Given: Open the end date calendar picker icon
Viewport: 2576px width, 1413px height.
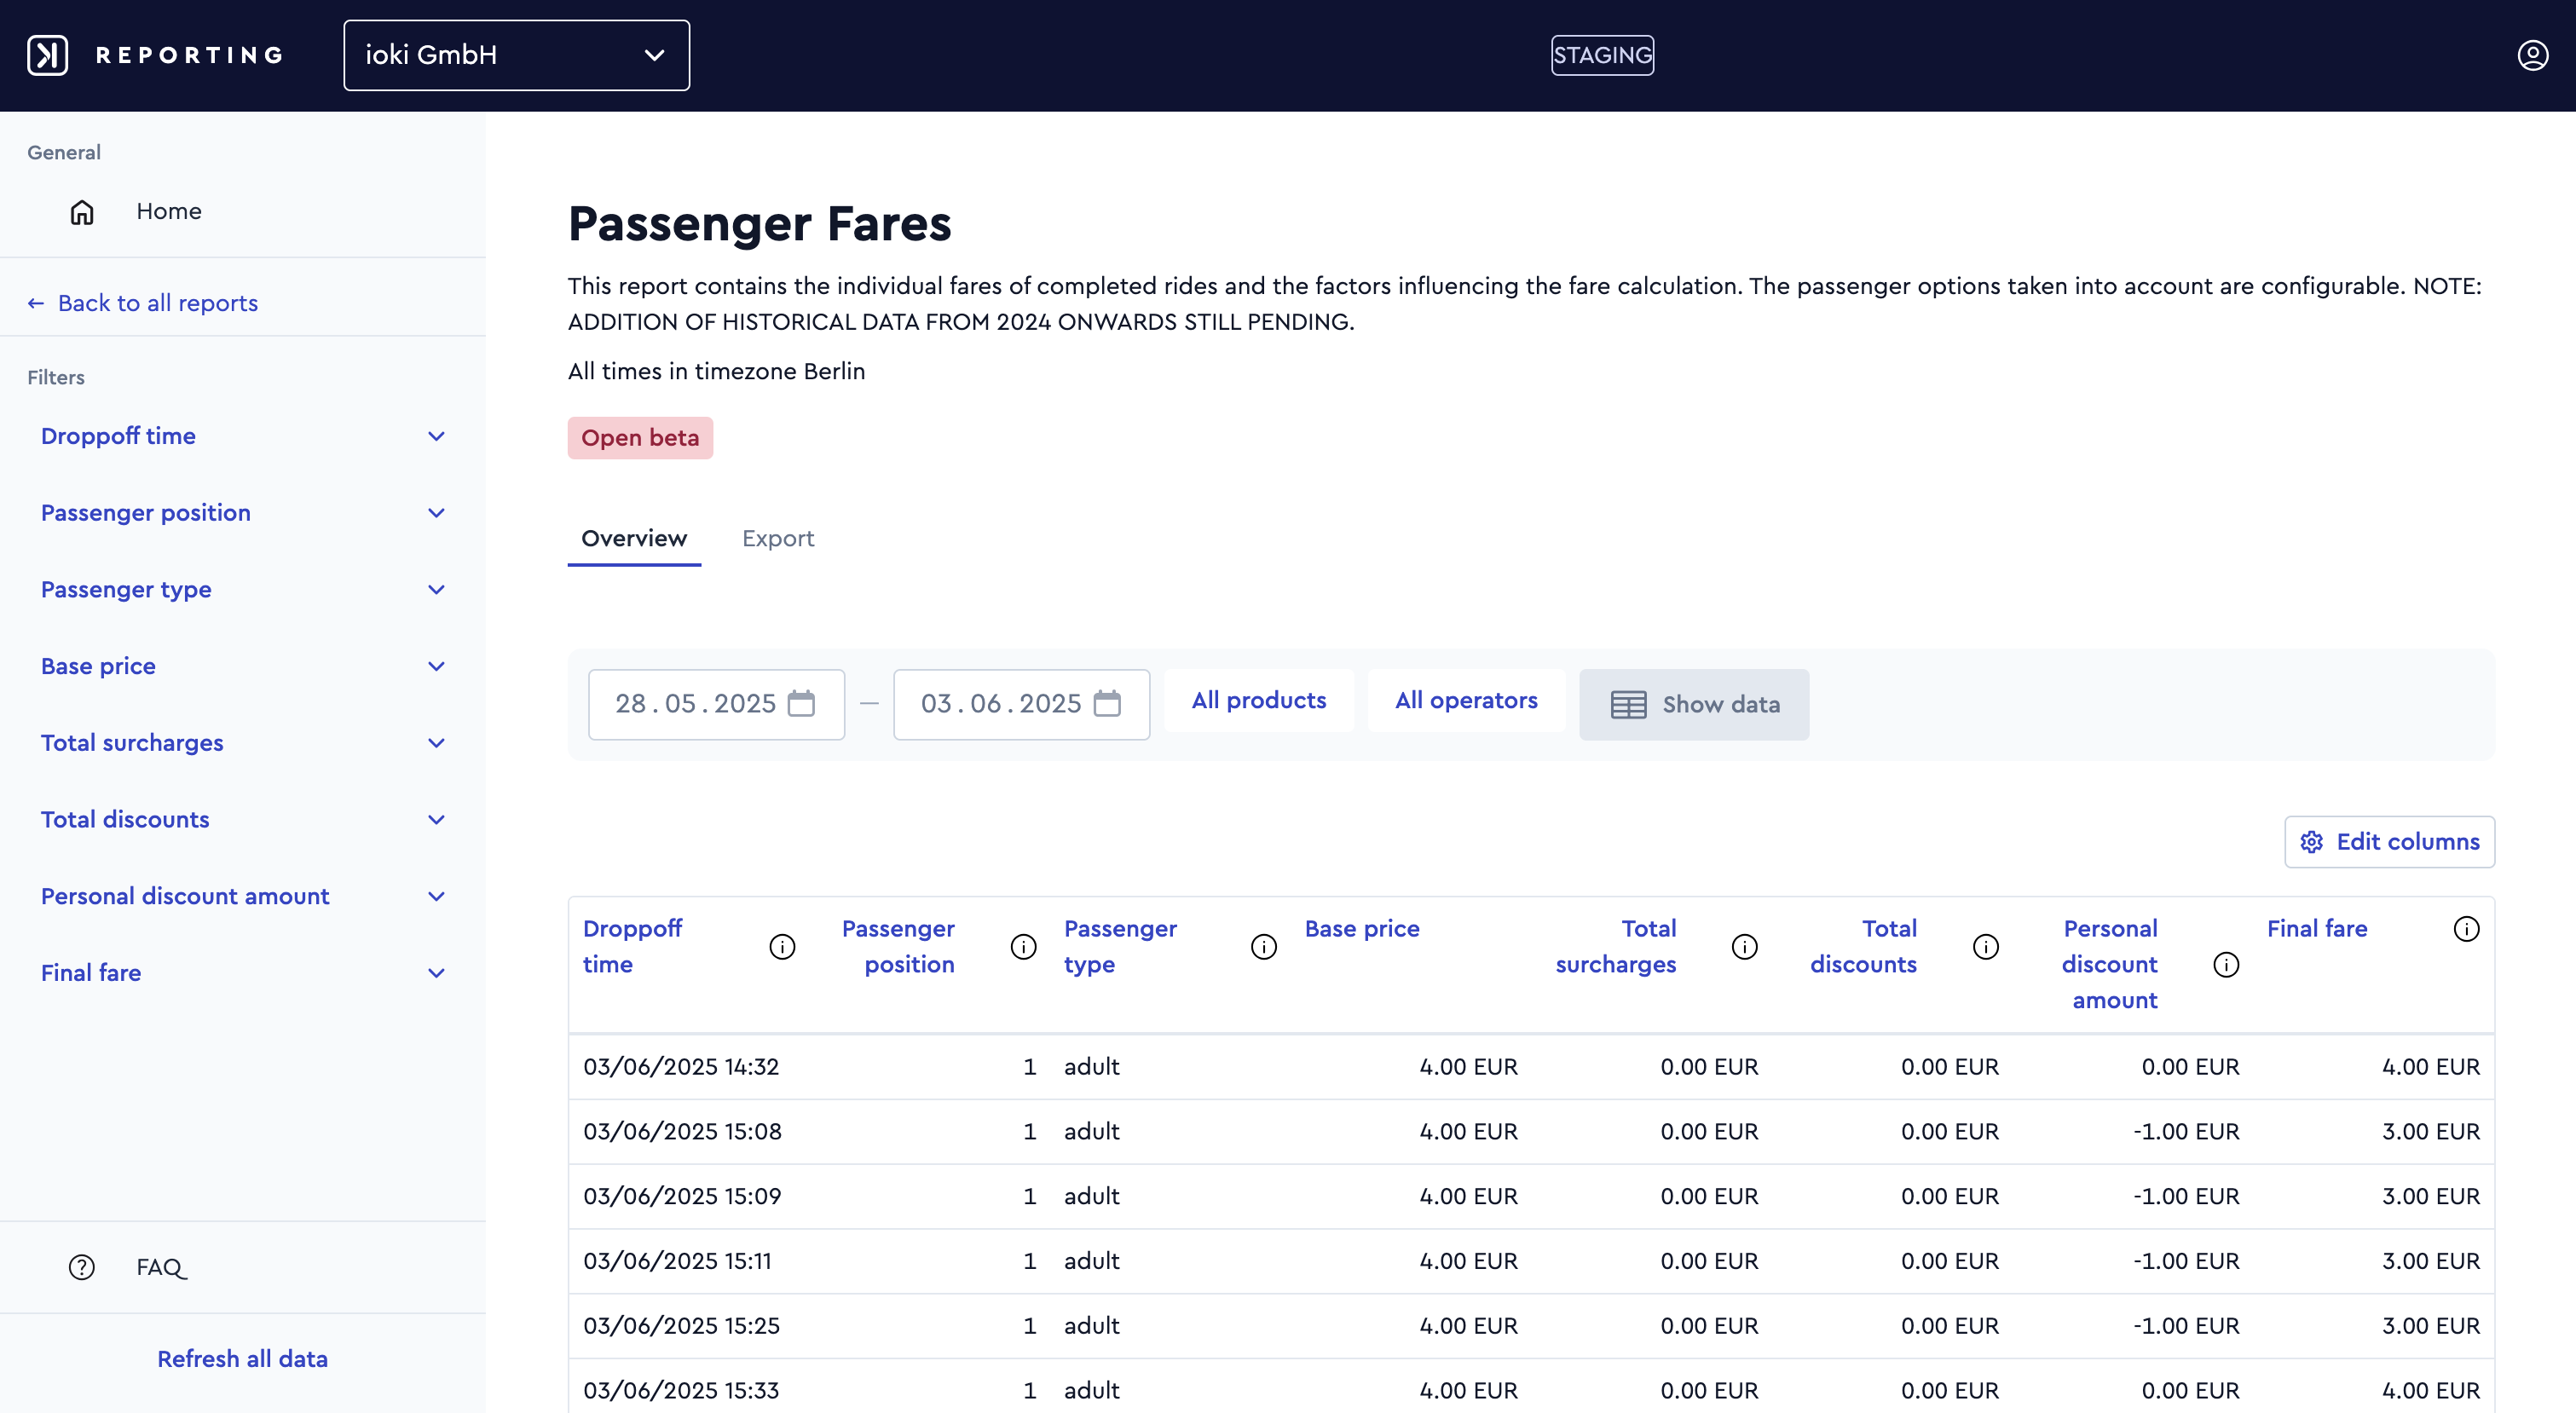Looking at the screenshot, I should pos(1107,703).
